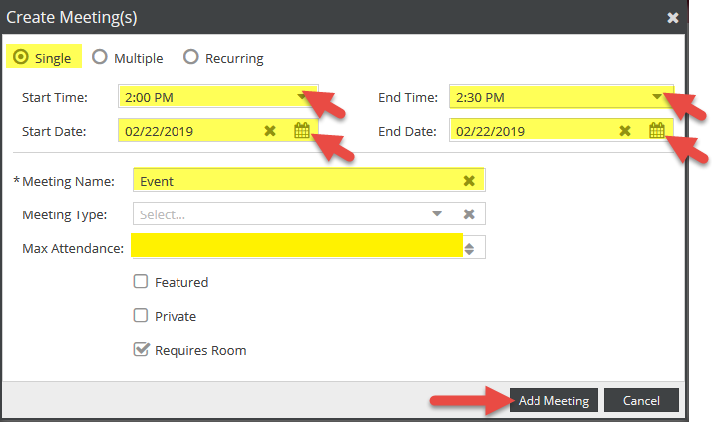Select the Recurring meeting radio button
The width and height of the screenshot is (712, 422).
click(191, 57)
